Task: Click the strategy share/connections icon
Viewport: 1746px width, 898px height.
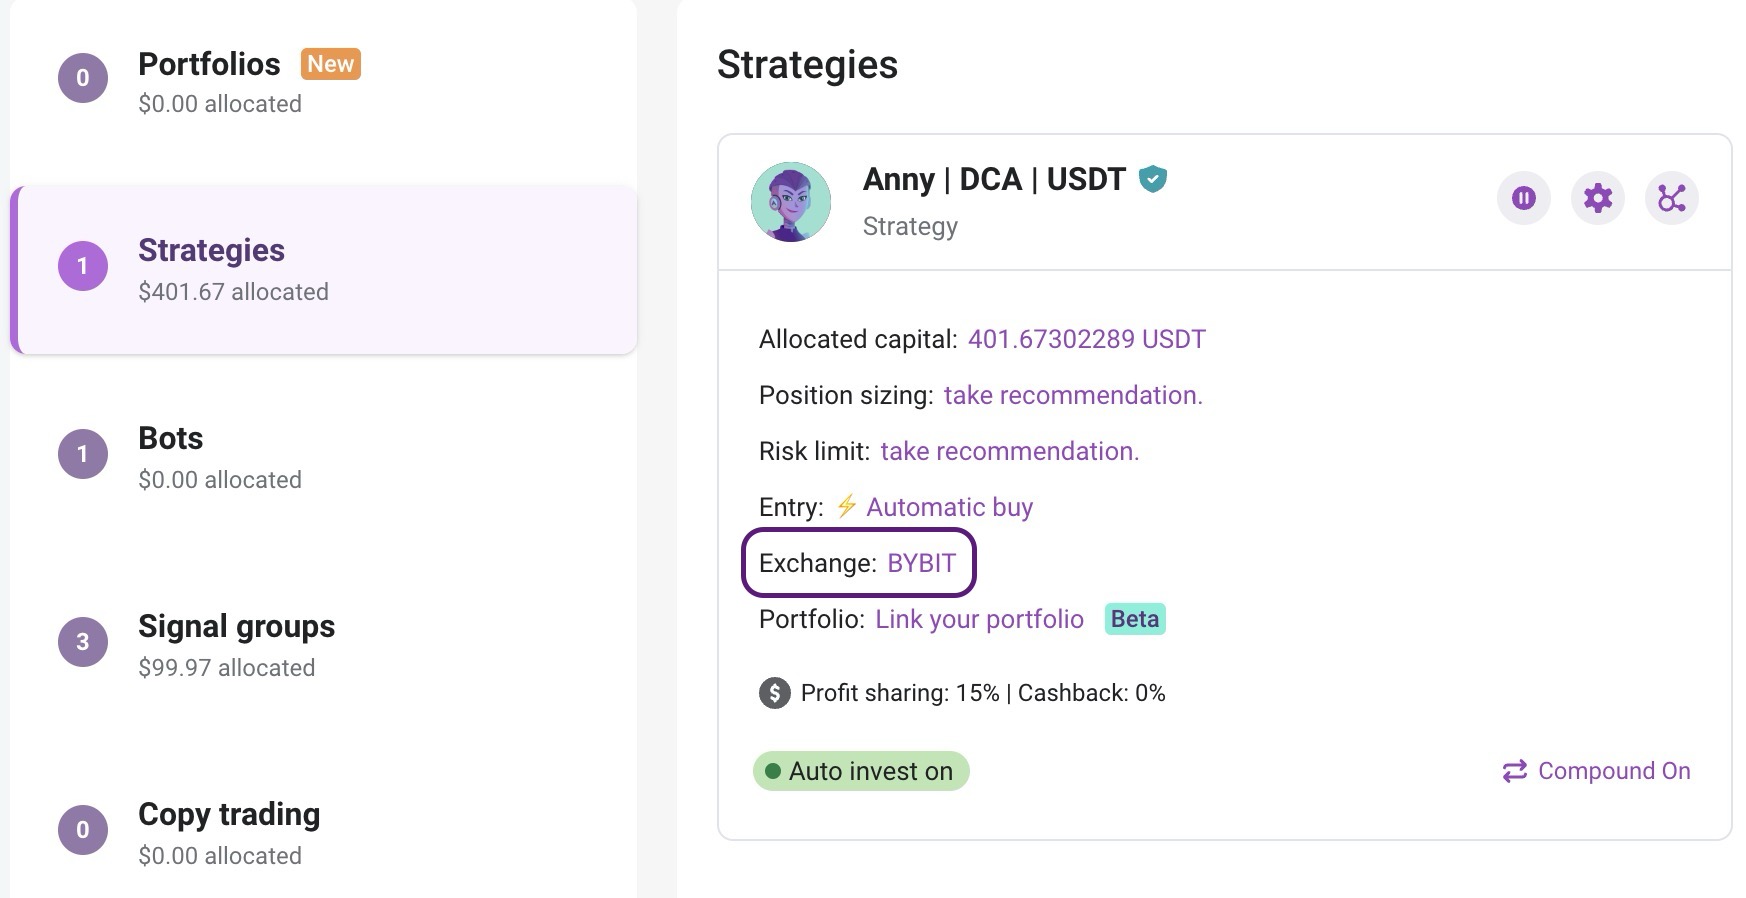Action: click(x=1671, y=198)
